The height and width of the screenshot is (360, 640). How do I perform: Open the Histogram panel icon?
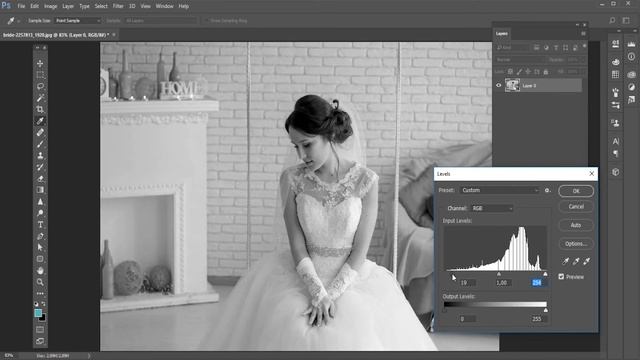631,44
